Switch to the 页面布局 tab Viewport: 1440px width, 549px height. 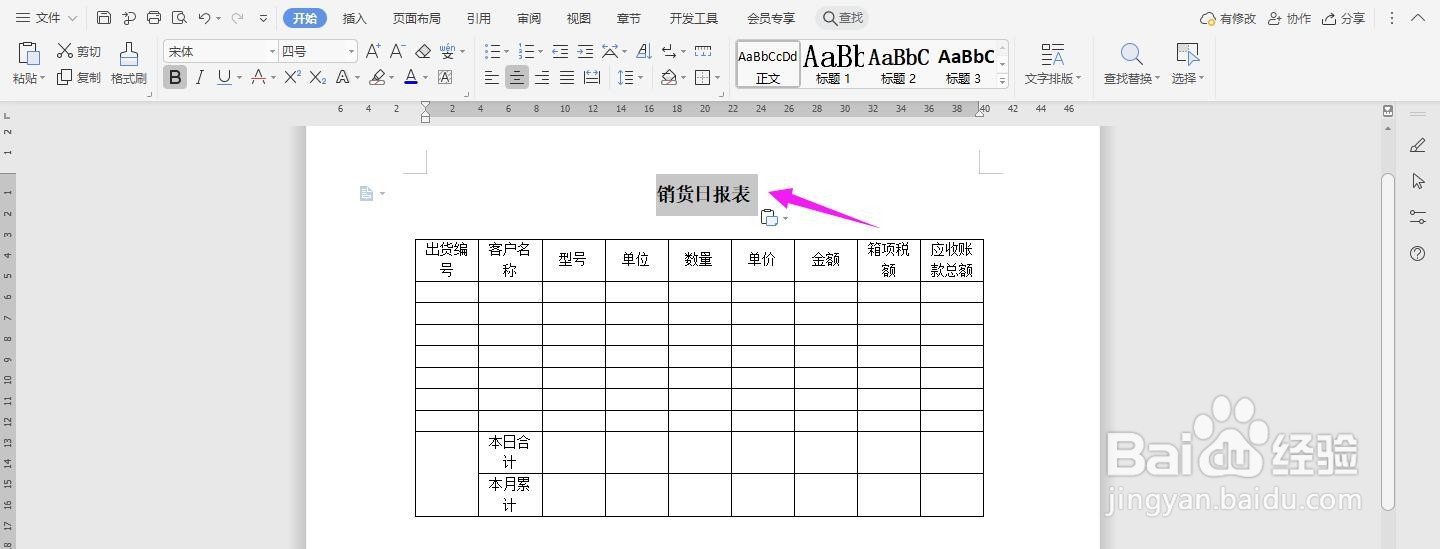point(416,18)
